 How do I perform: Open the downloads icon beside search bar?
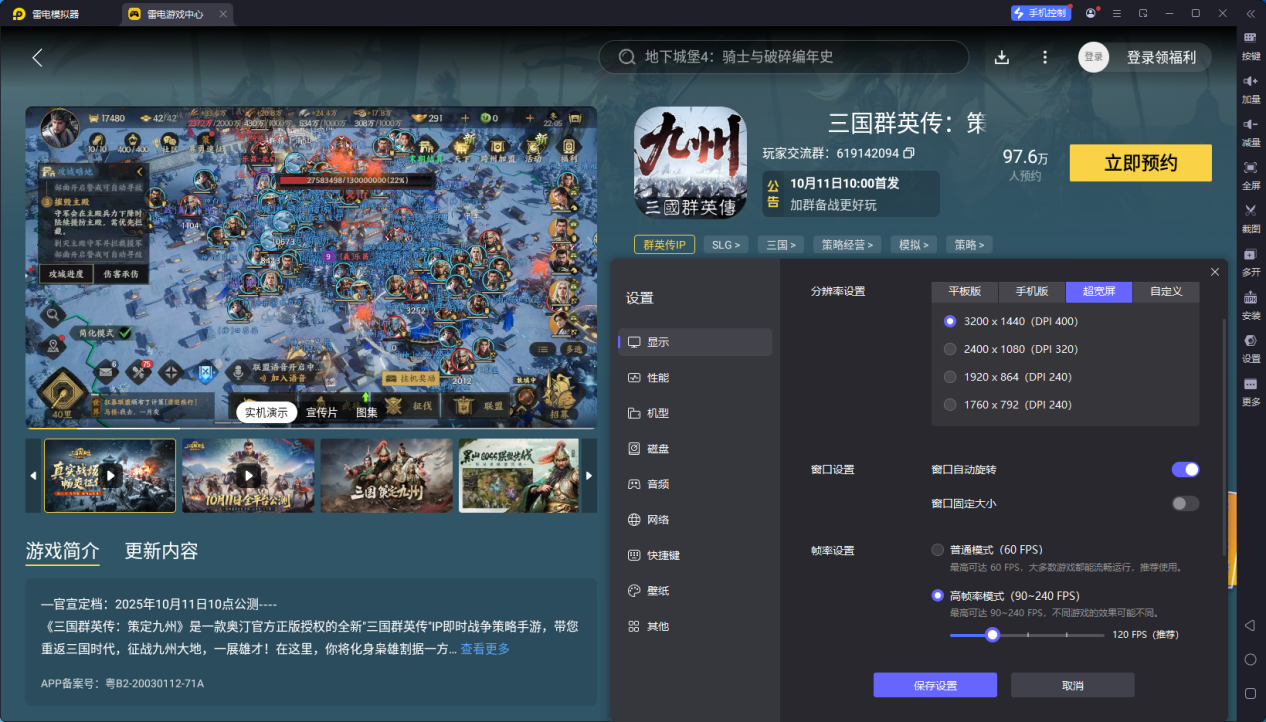click(1002, 57)
